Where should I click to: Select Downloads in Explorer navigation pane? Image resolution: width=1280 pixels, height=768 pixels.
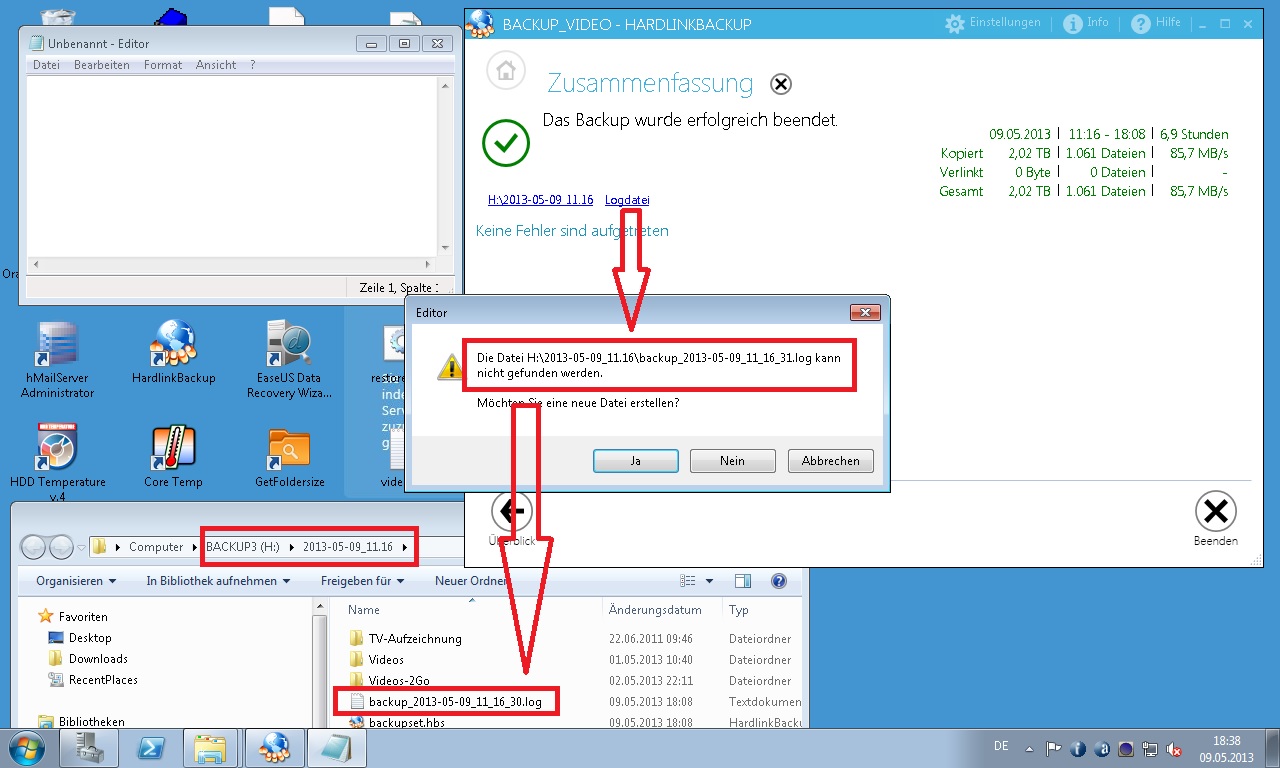point(98,659)
